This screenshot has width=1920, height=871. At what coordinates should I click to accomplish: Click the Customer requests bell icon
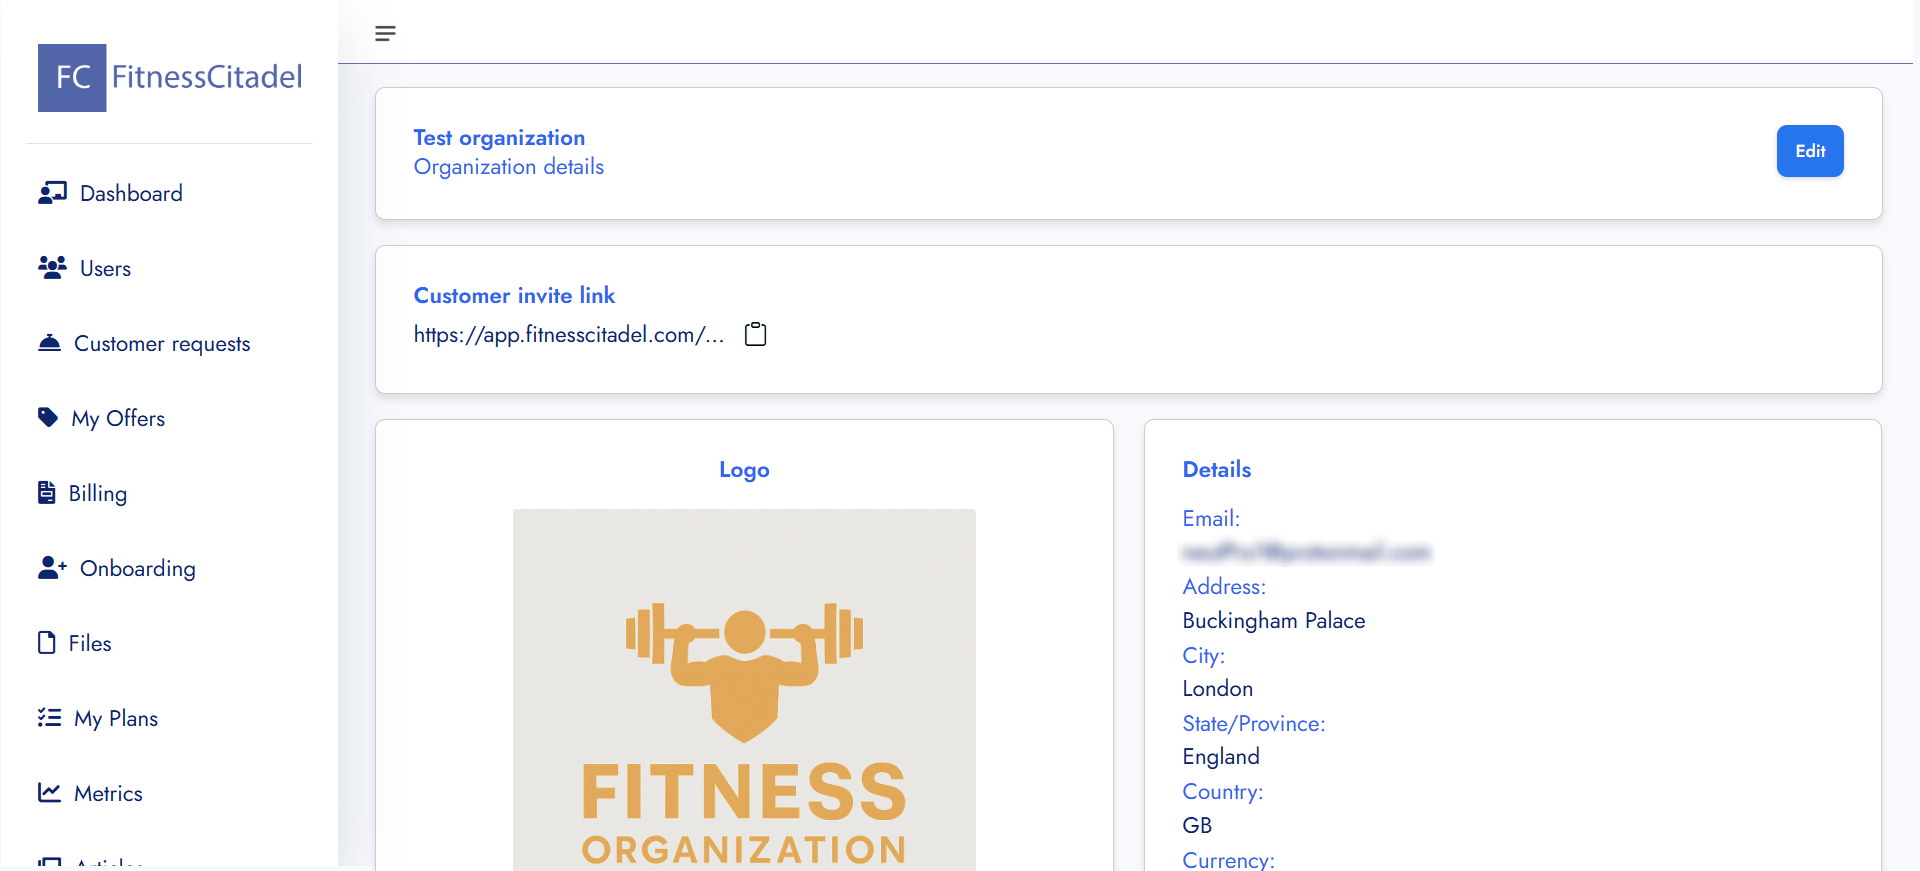click(x=49, y=343)
